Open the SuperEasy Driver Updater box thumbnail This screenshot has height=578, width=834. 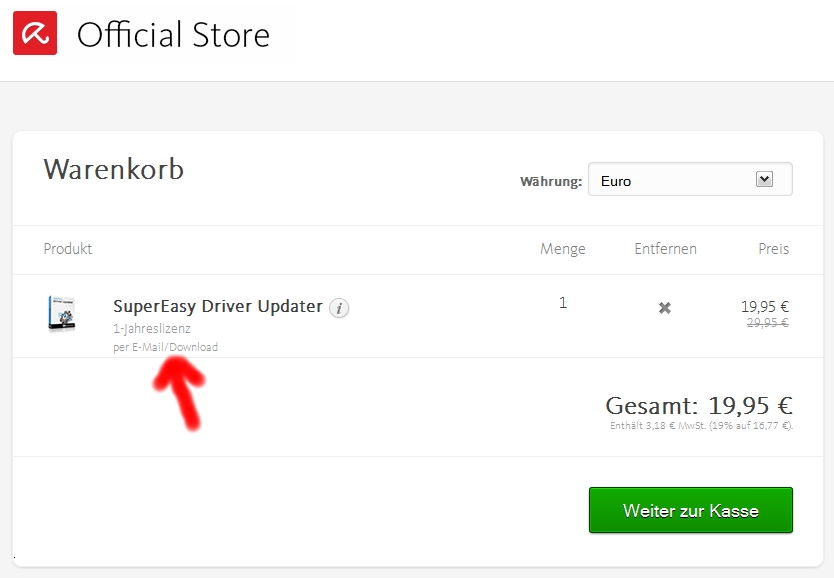(62, 314)
